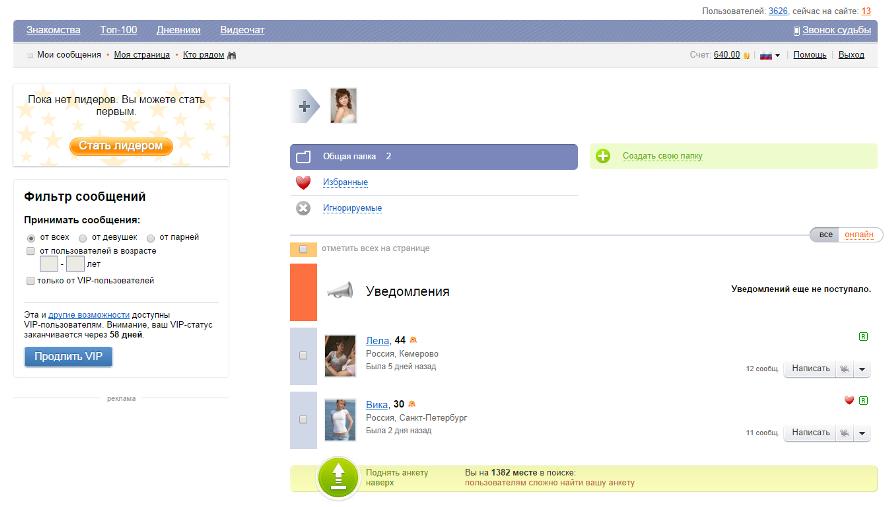Image resolution: width=890 pixels, height=507 pixels.
Task: Check 'отметить всех на странице' box
Action: tap(303, 248)
